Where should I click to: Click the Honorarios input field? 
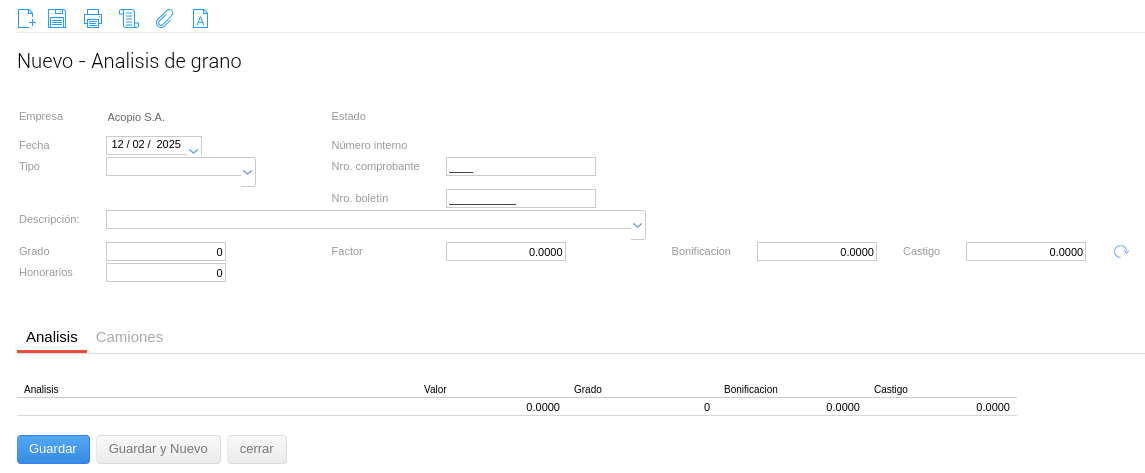[166, 273]
